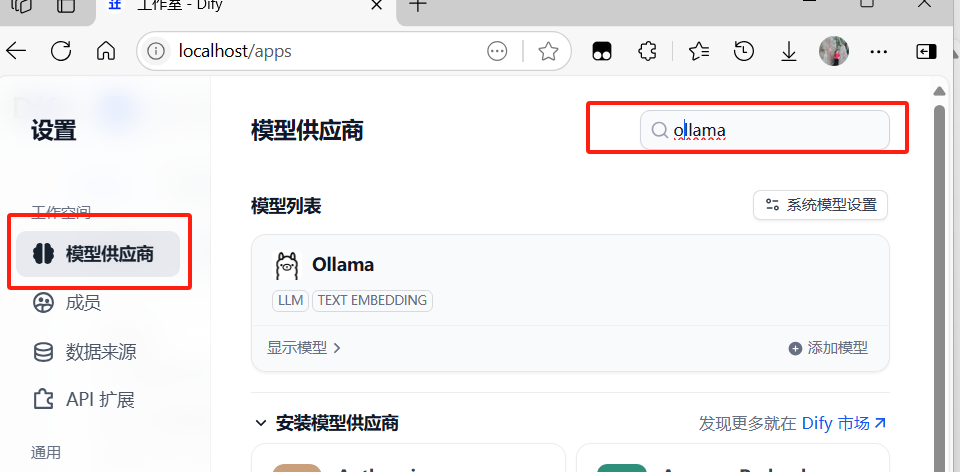Screen dimensions: 960x472
Task: Open the browser home page icon
Action: 106,51
